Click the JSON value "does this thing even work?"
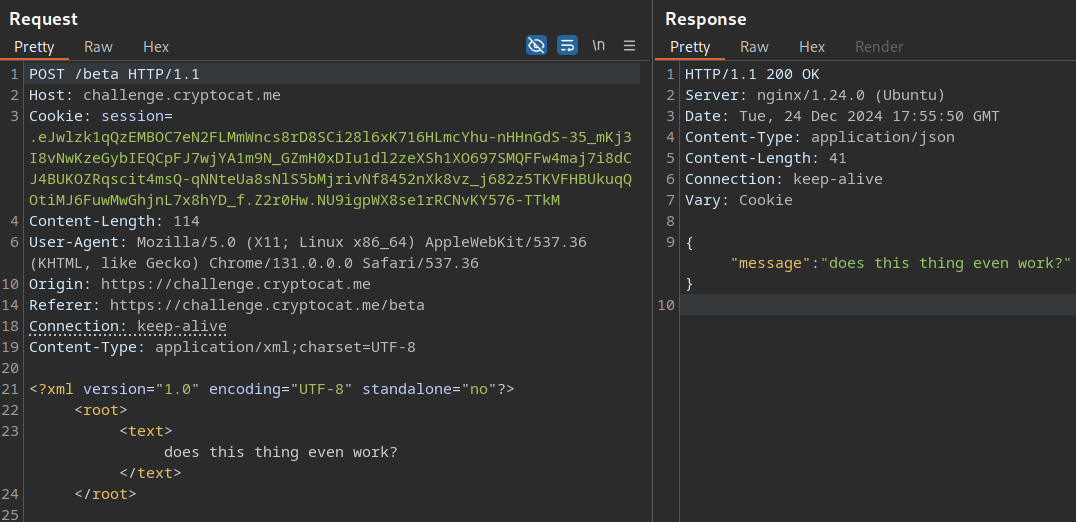This screenshot has width=1076, height=522. [946, 263]
